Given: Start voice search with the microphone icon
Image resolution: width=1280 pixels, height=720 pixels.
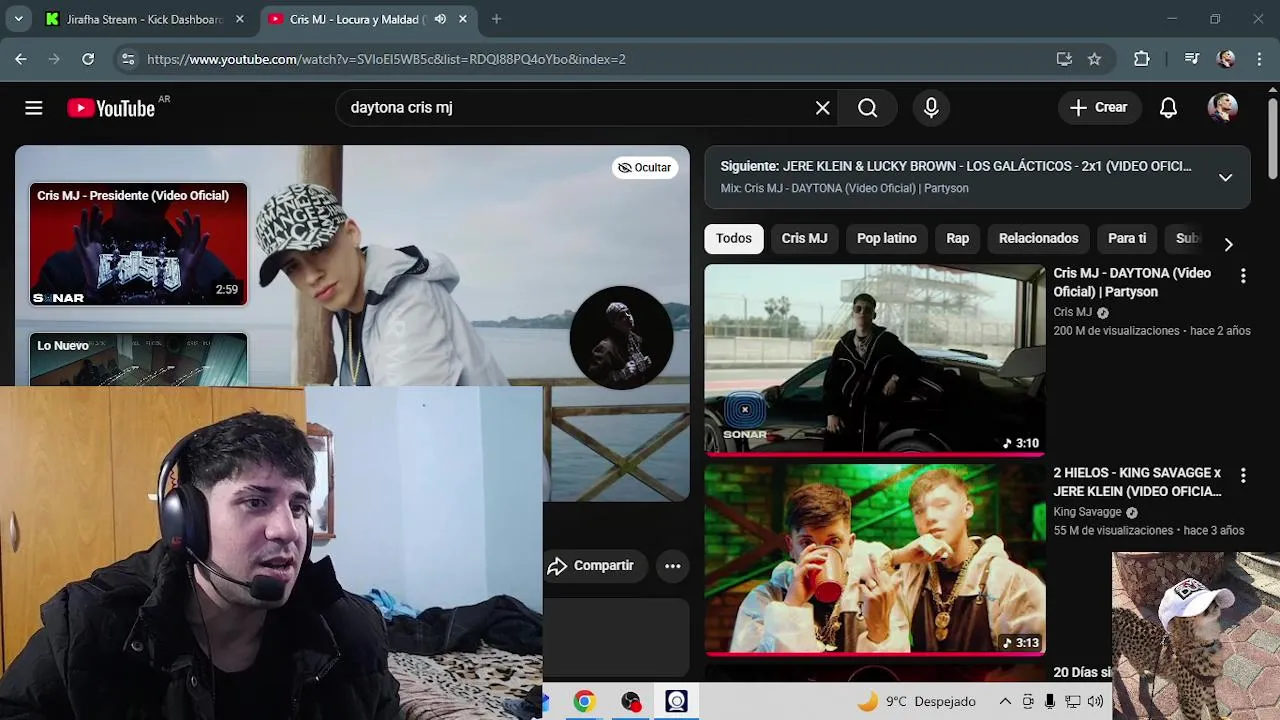Looking at the screenshot, I should (931, 108).
